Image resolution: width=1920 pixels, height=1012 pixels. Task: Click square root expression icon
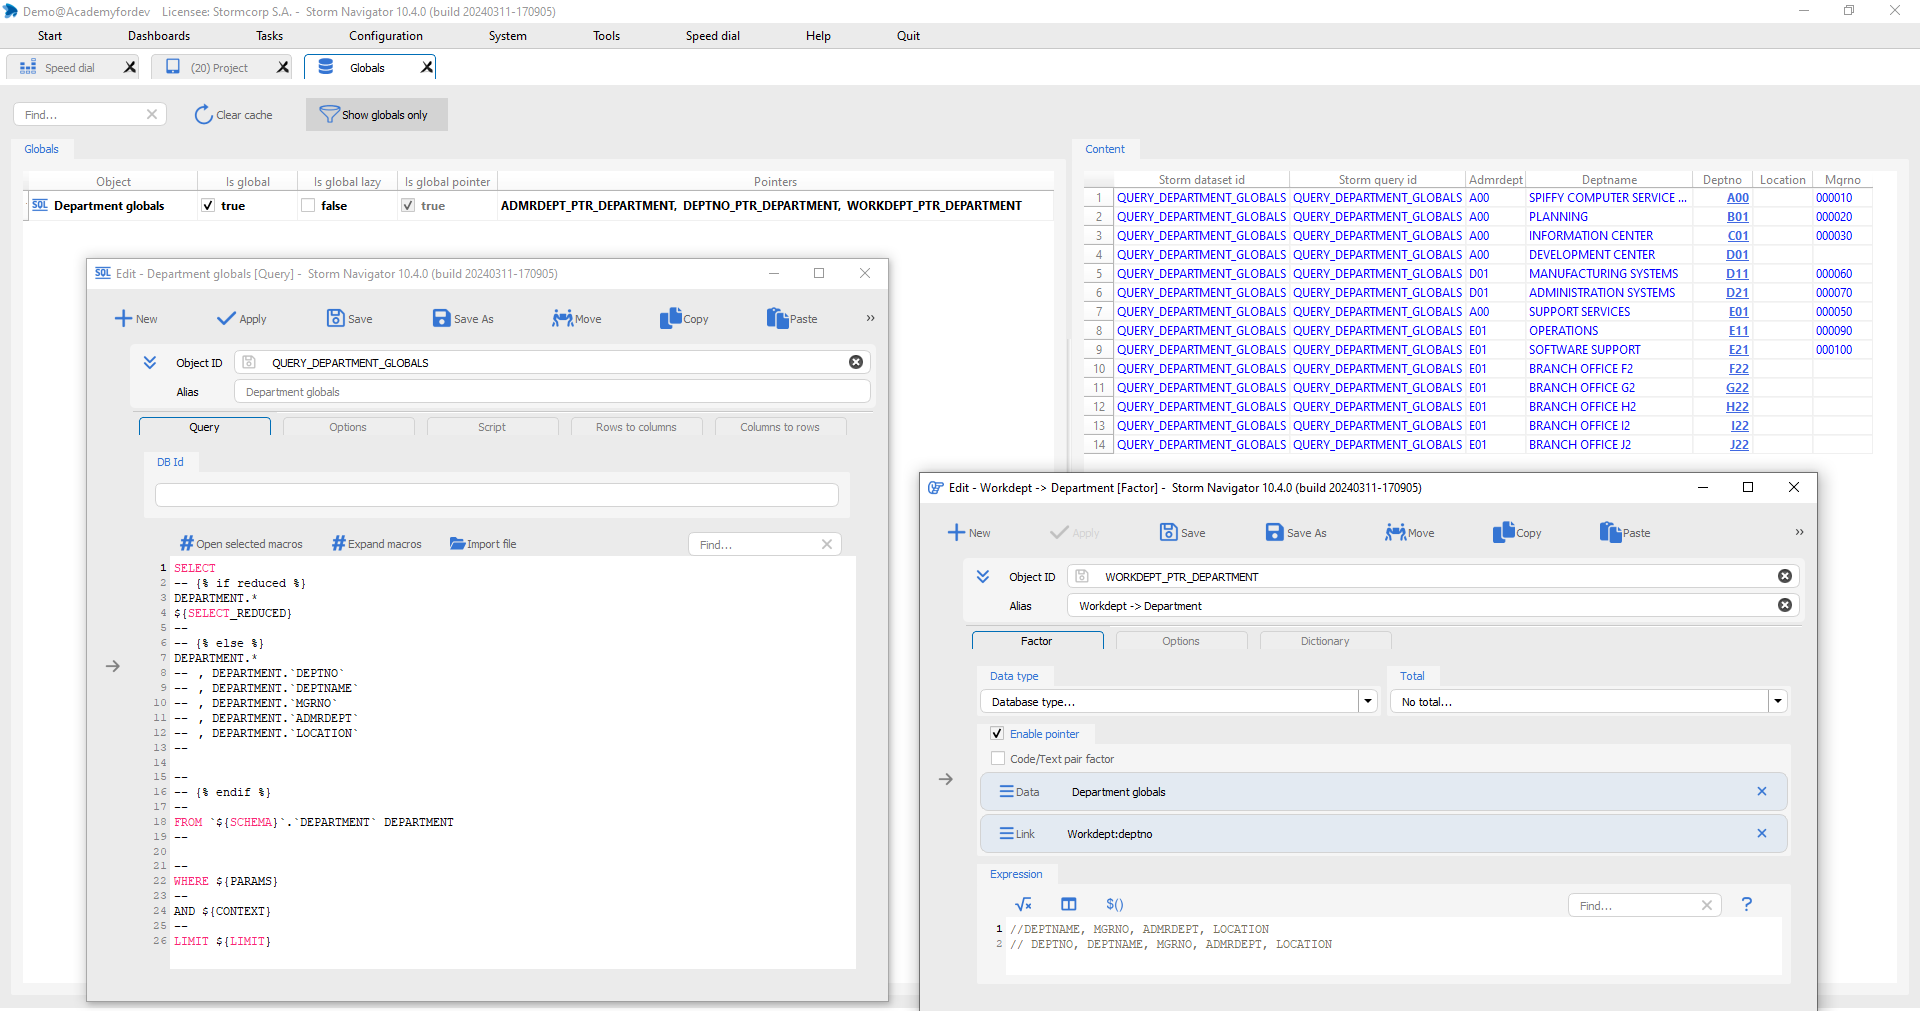[x=1023, y=905]
